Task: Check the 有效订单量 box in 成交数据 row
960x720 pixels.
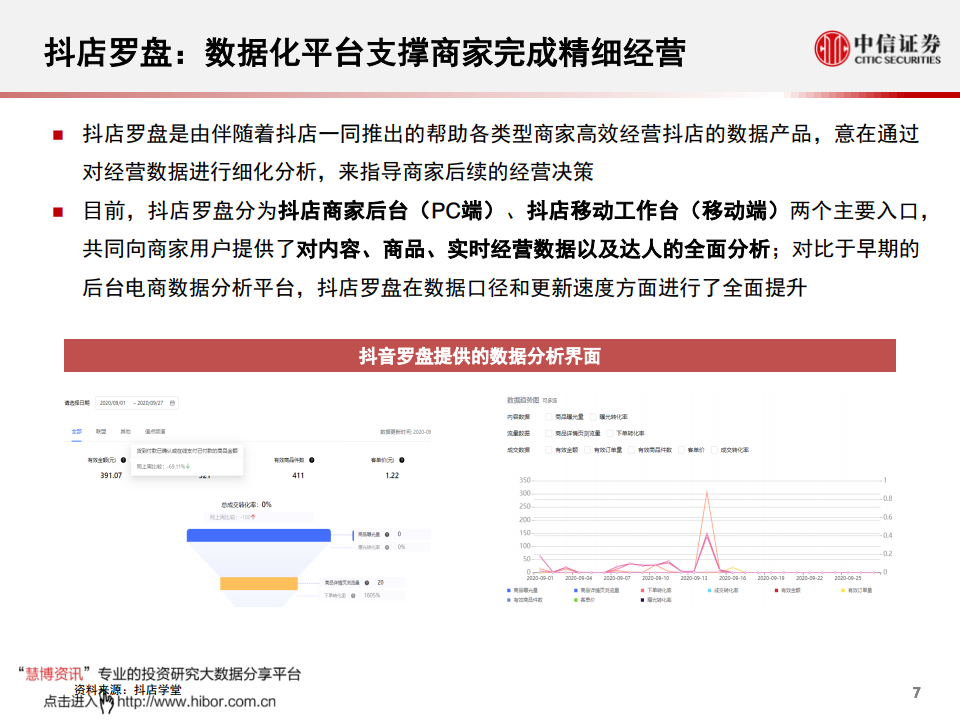Action: [x=587, y=450]
